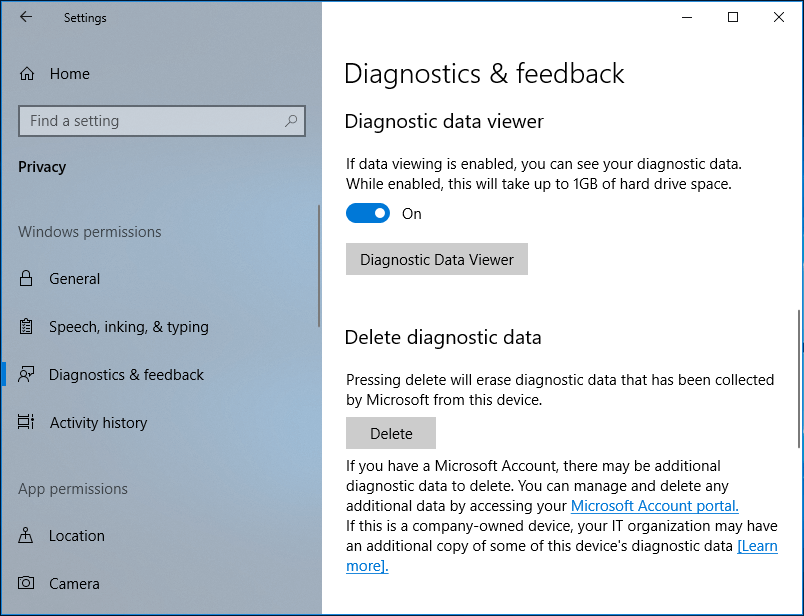Click the Home house icon
The width and height of the screenshot is (804, 616).
point(27,74)
